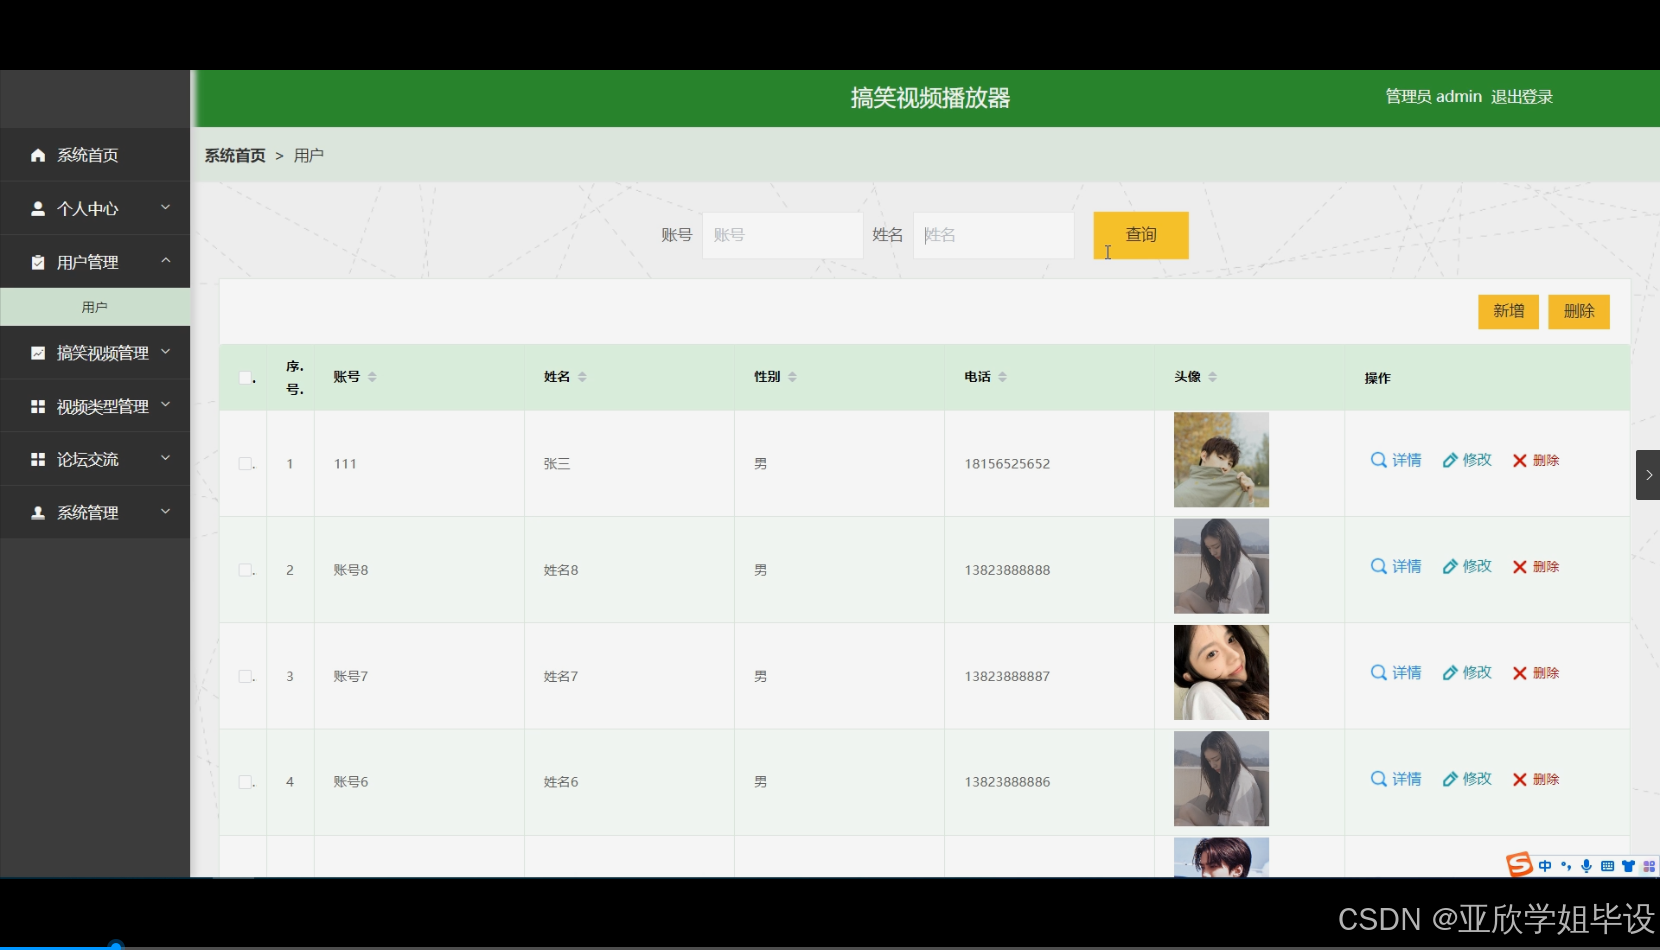Image resolution: width=1660 pixels, height=950 pixels.
Task: Click the 用户管理 clipboard icon
Action: [x=37, y=261]
